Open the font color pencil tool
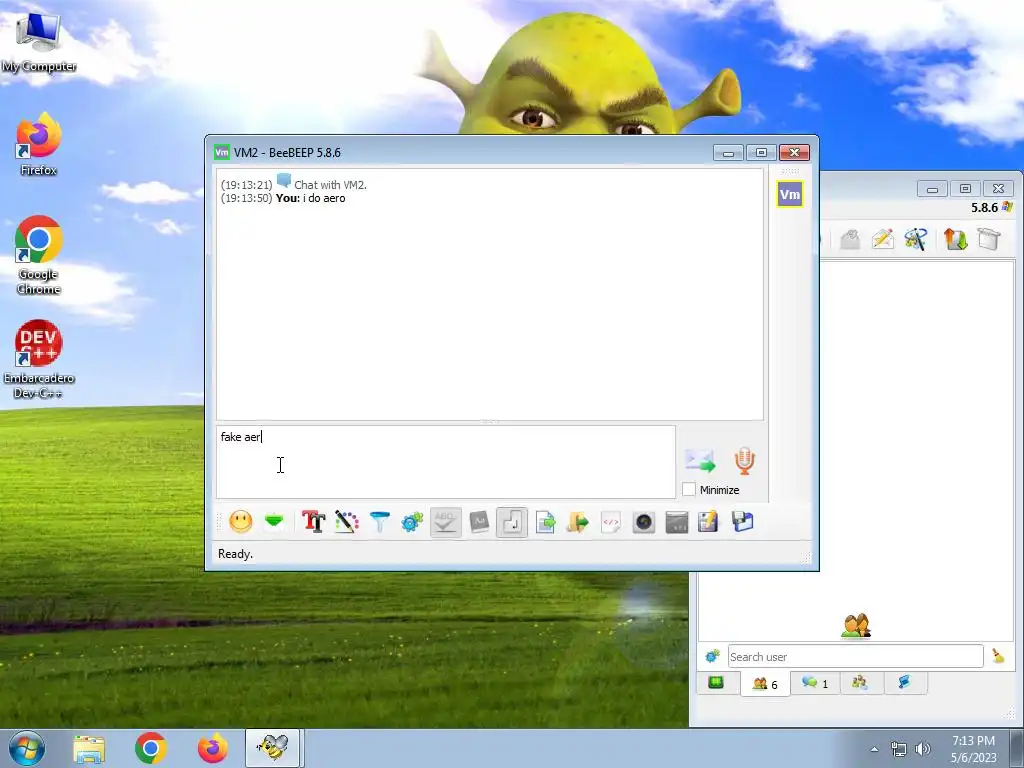Viewport: 1024px width, 768px height. [x=347, y=522]
